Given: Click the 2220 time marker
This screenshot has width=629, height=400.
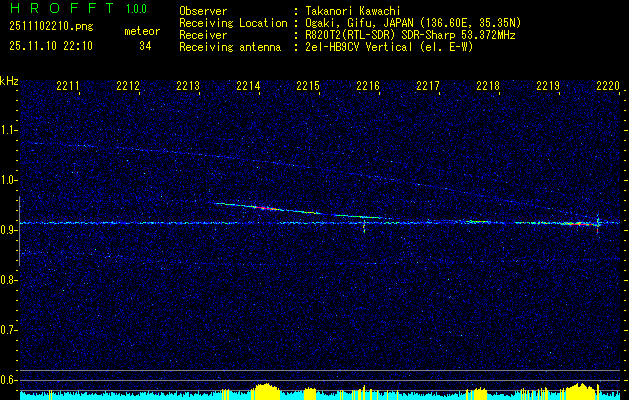Looking at the screenshot, I should (x=607, y=87).
